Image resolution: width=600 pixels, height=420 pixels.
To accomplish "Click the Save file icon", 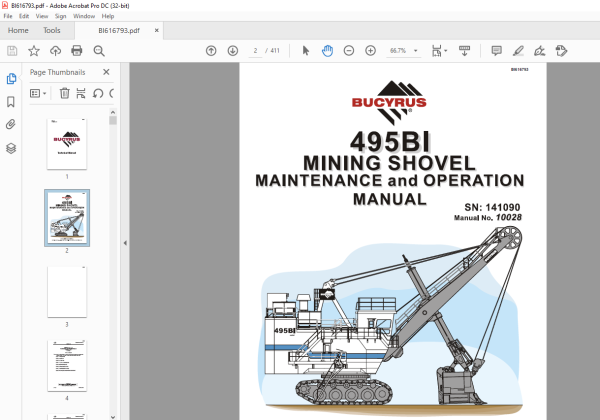I will (x=12, y=50).
